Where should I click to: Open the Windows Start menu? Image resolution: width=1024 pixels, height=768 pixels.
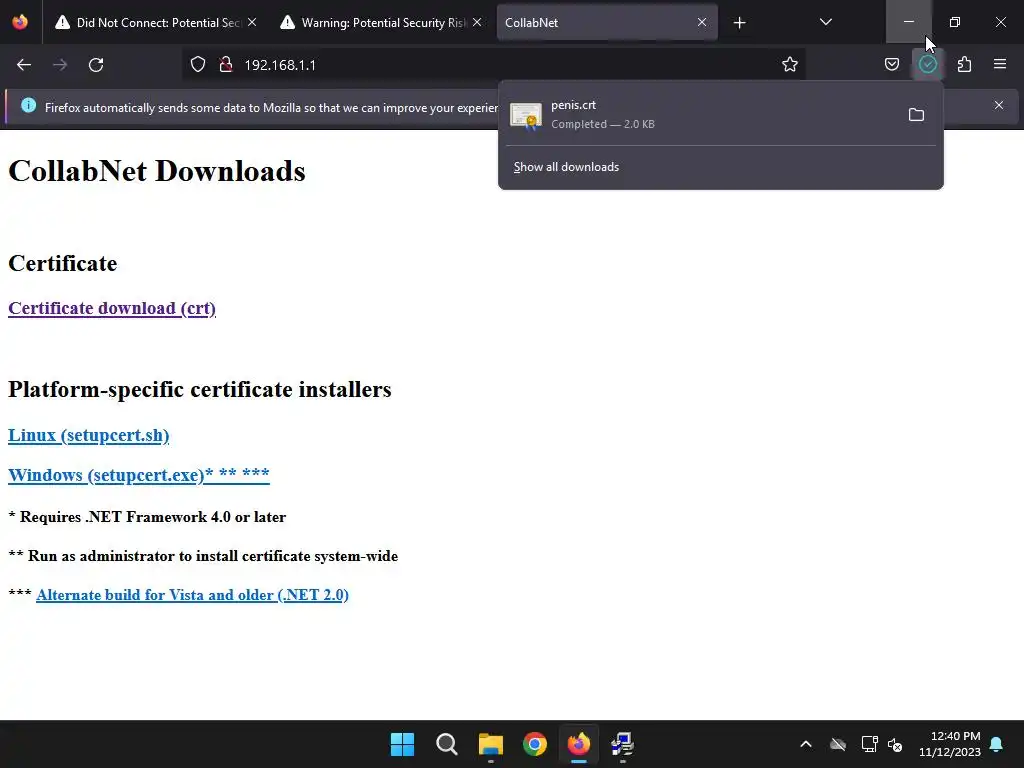(x=402, y=744)
